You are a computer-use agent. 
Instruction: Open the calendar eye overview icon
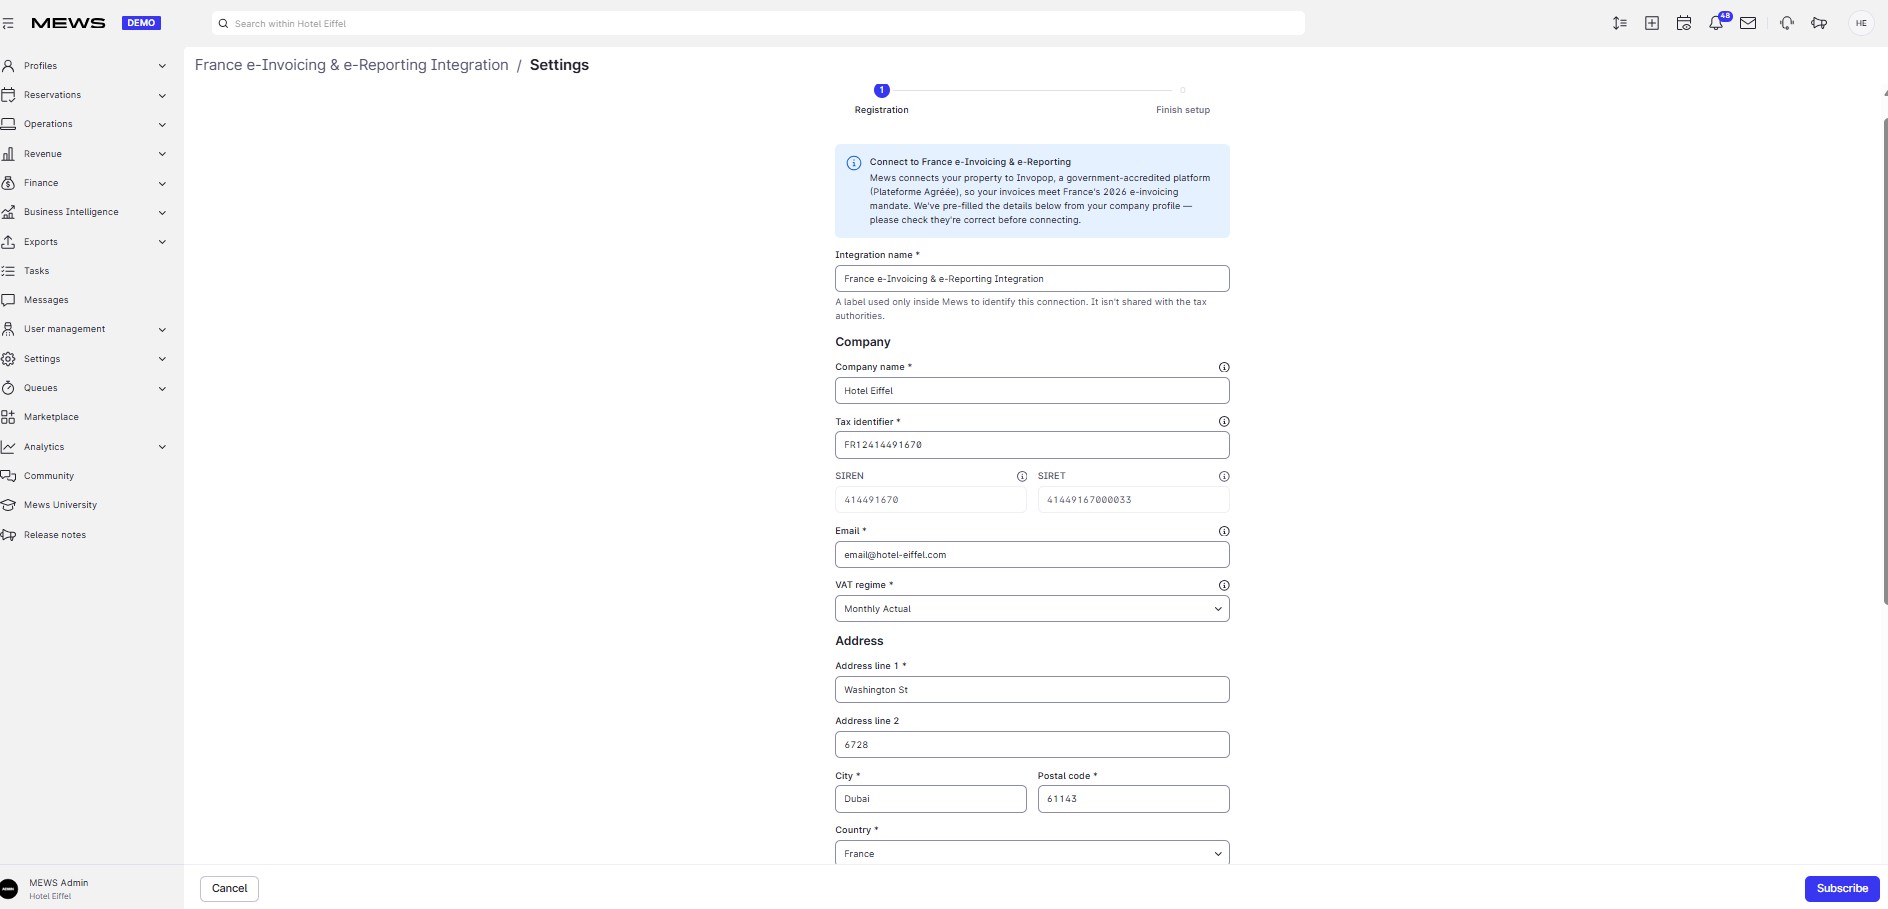click(x=1684, y=23)
